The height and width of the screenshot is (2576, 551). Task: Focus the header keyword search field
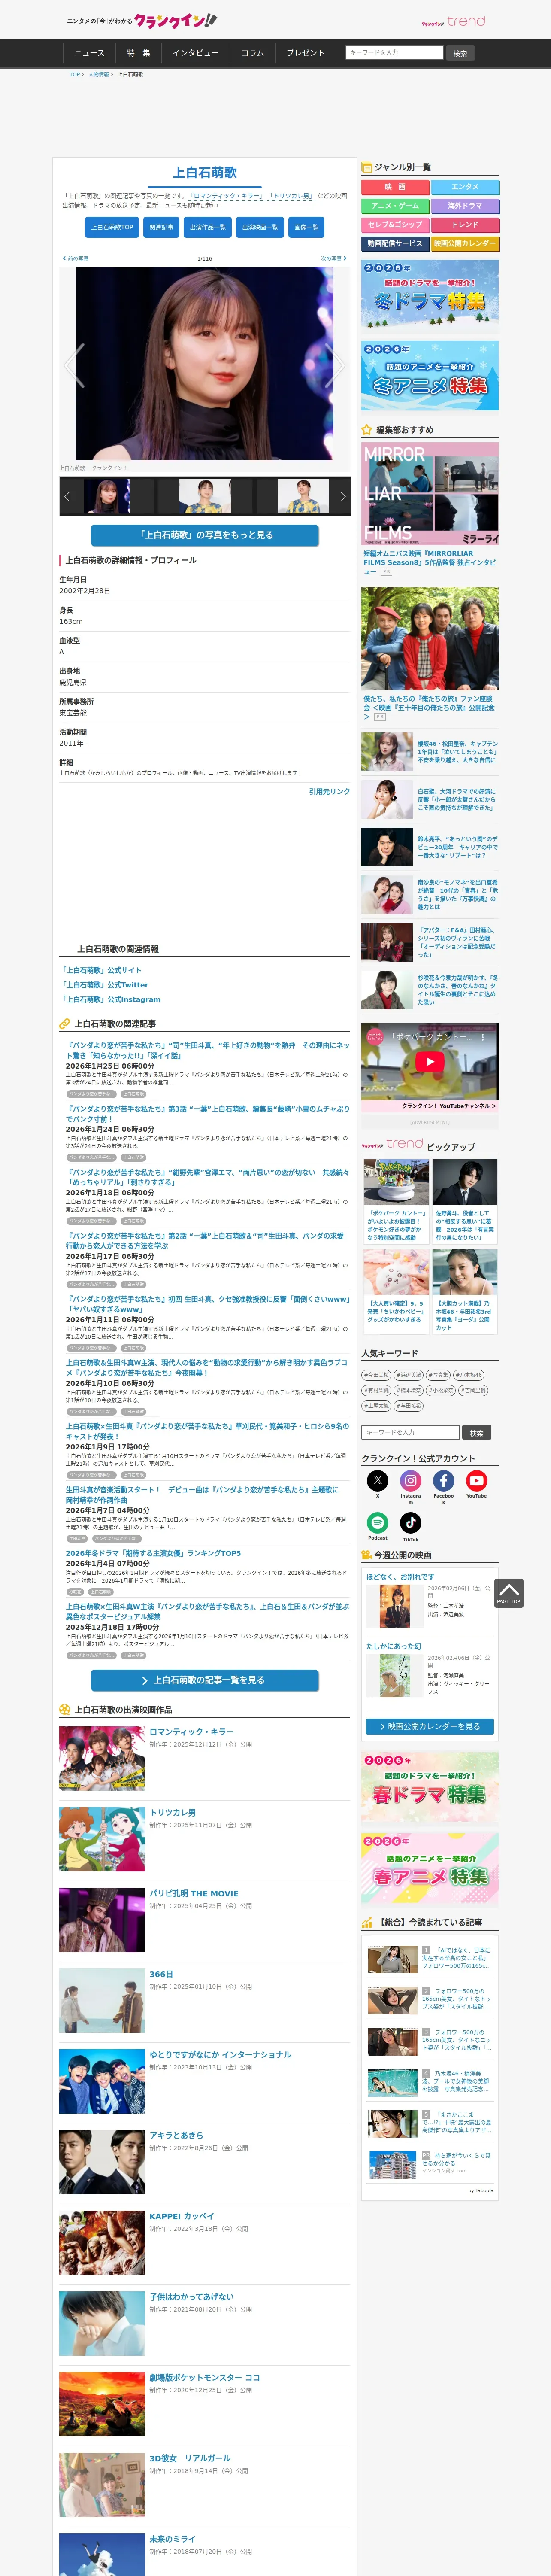point(394,52)
